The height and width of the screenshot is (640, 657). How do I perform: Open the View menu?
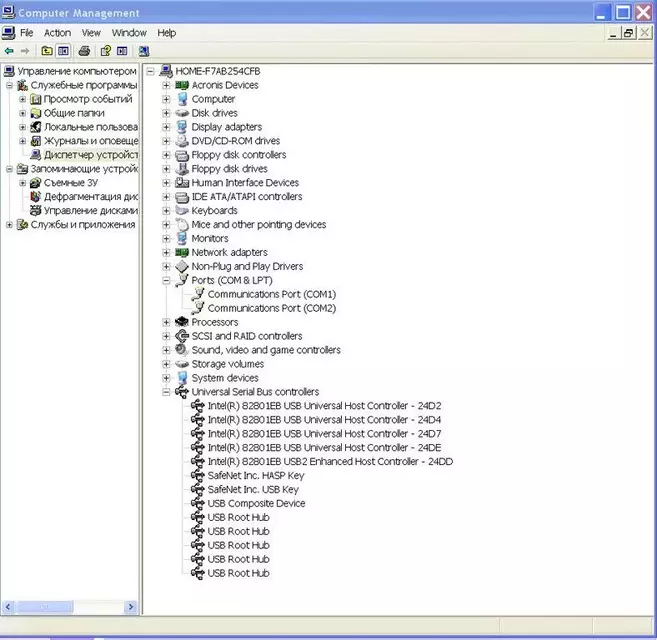tap(91, 33)
